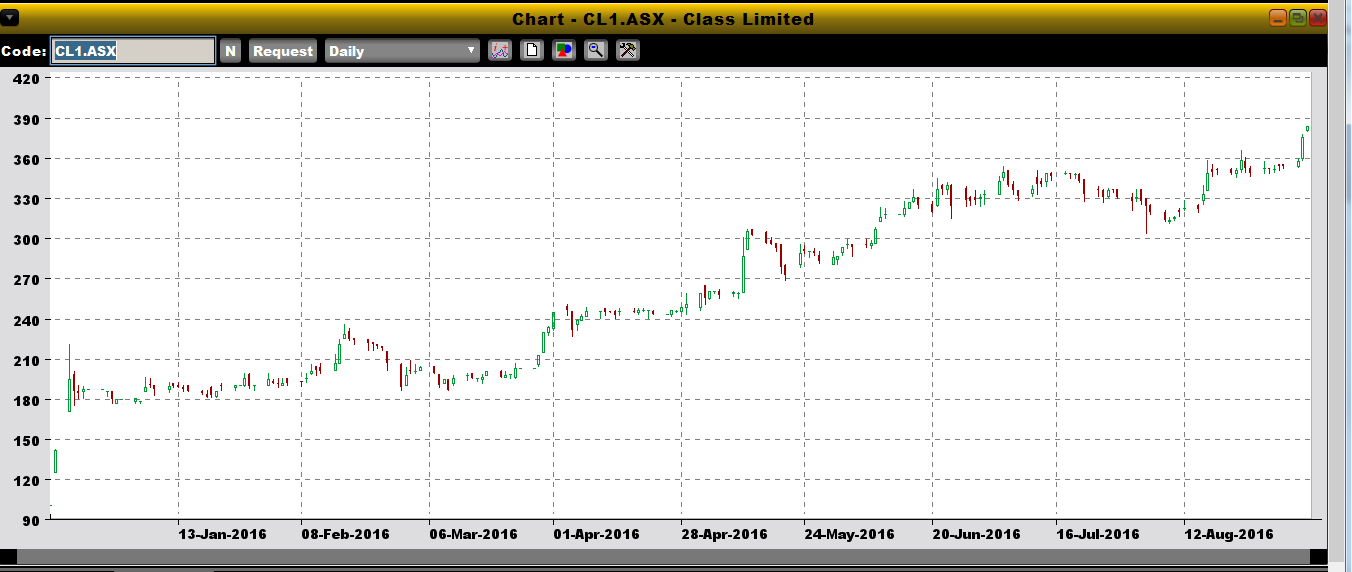Click the 12-Aug-2016 date axis label
This screenshot has height=572, width=1352.
1229,534
